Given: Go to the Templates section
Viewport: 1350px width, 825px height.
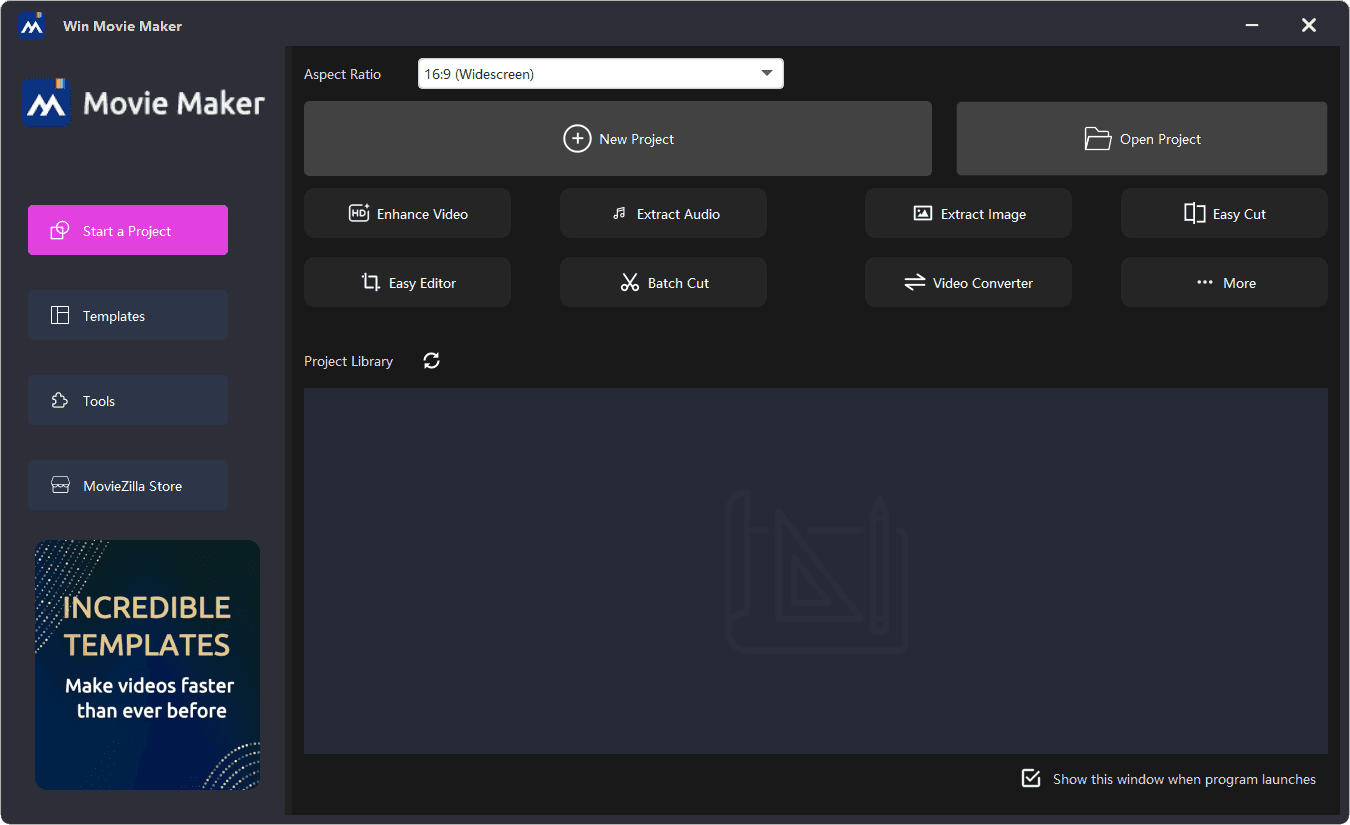Looking at the screenshot, I should [128, 315].
